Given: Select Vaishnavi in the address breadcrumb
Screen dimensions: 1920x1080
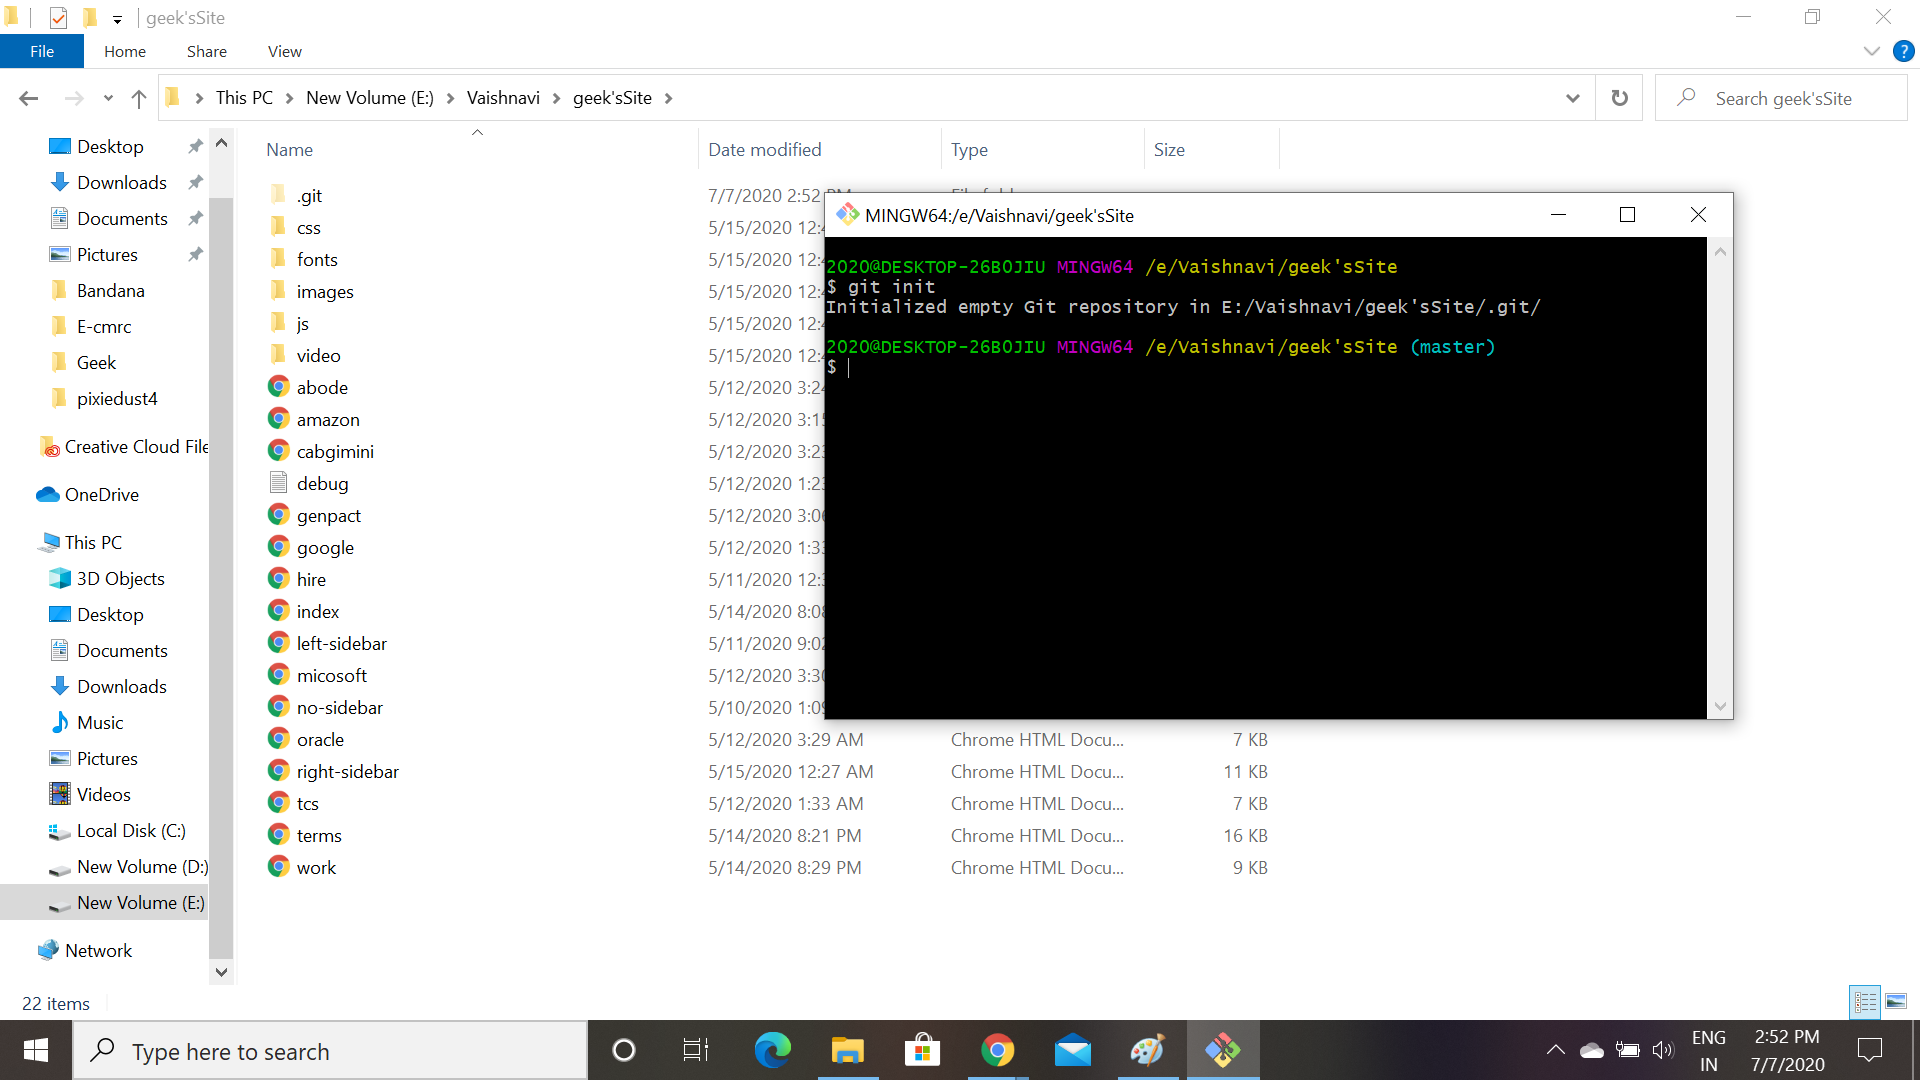Looking at the screenshot, I should [503, 98].
